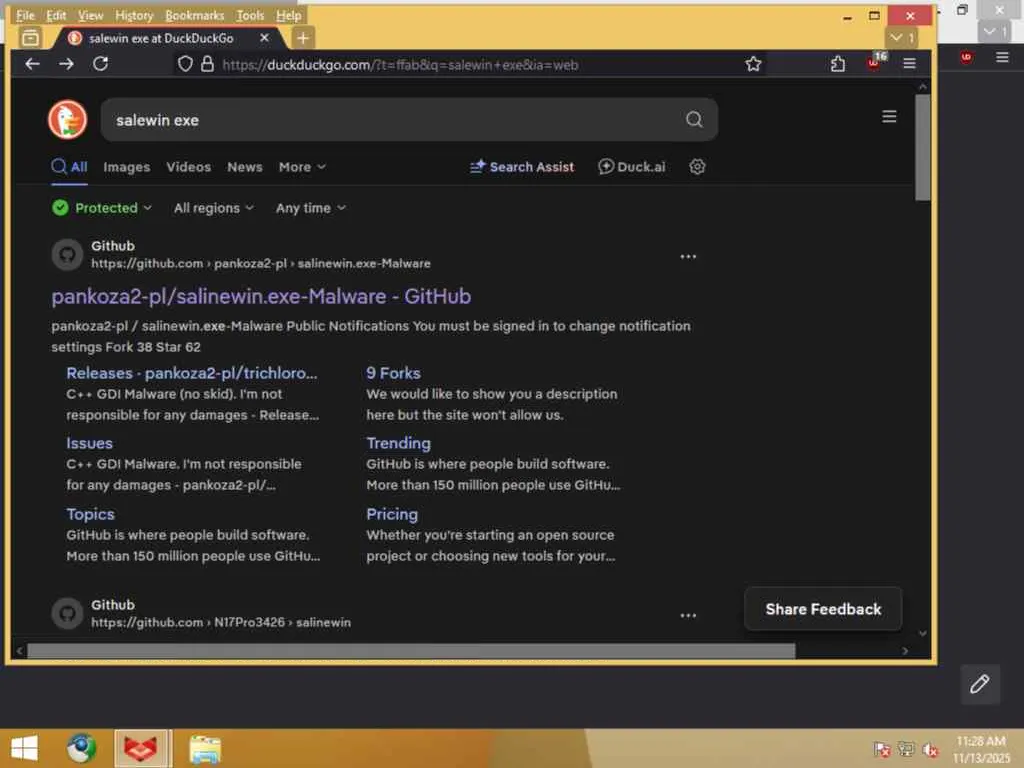
Task: Click the DuckDuckGo duck logo
Action: [67, 120]
